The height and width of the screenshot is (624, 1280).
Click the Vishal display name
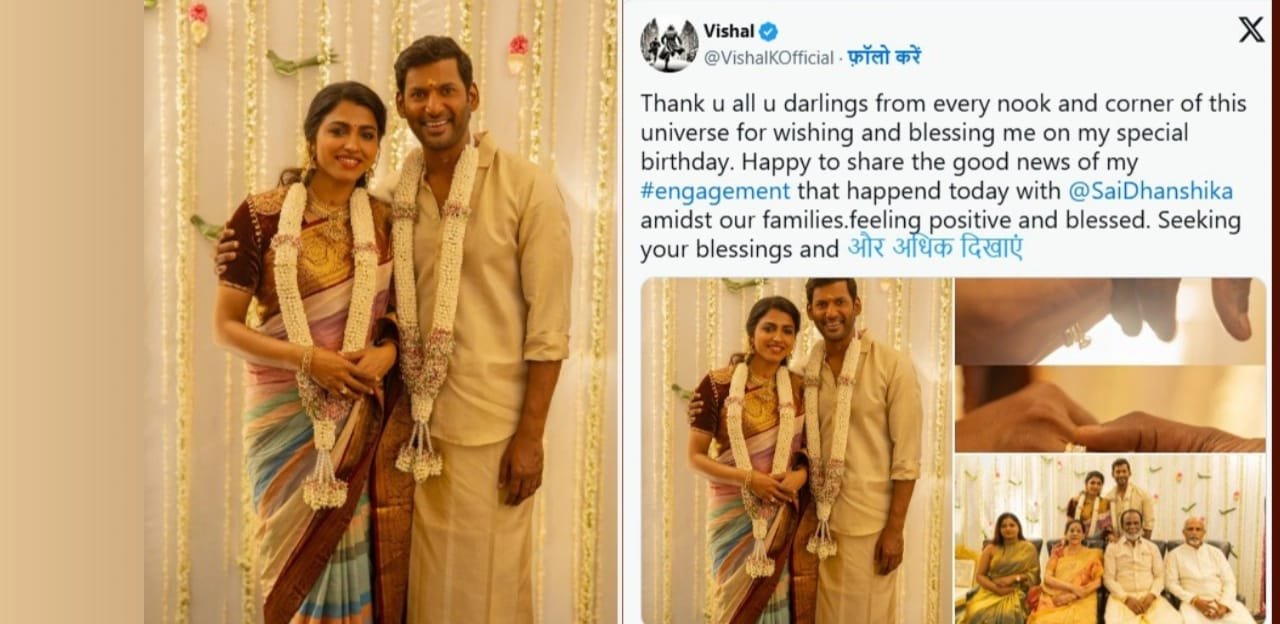[x=729, y=32]
